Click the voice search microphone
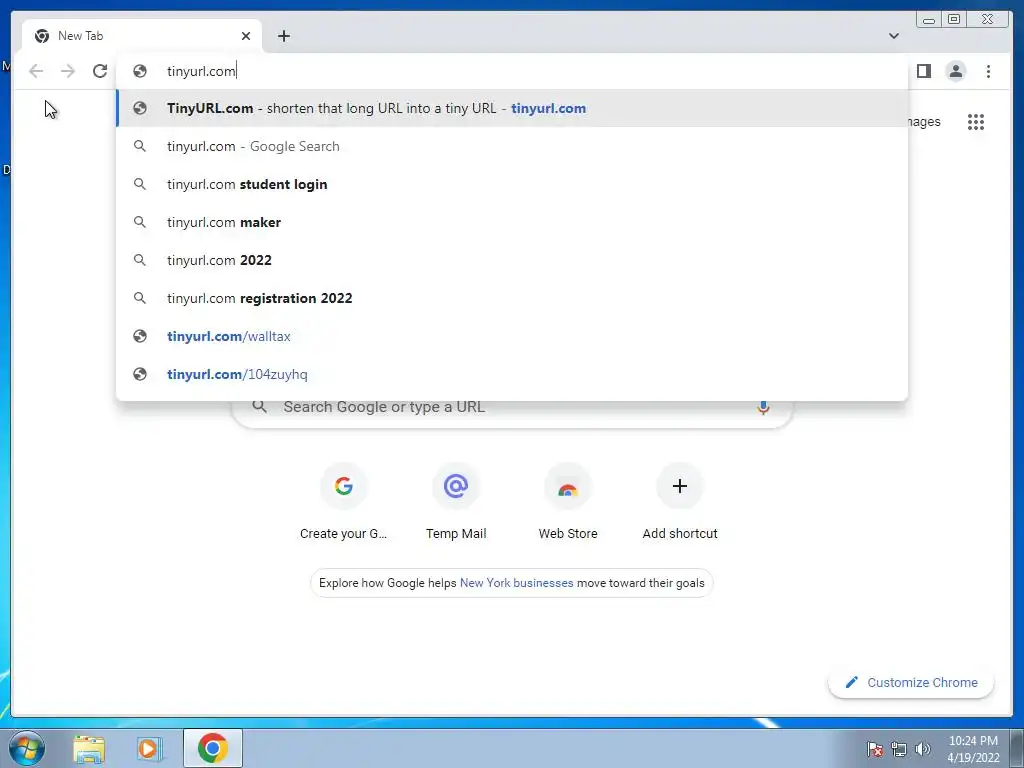 [x=763, y=407]
